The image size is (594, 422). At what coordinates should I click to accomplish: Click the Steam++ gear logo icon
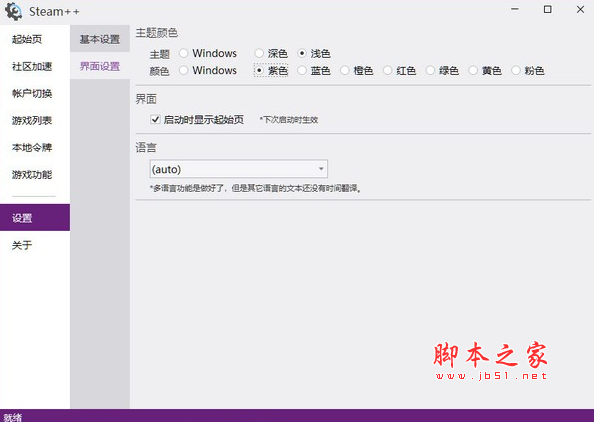point(14,11)
